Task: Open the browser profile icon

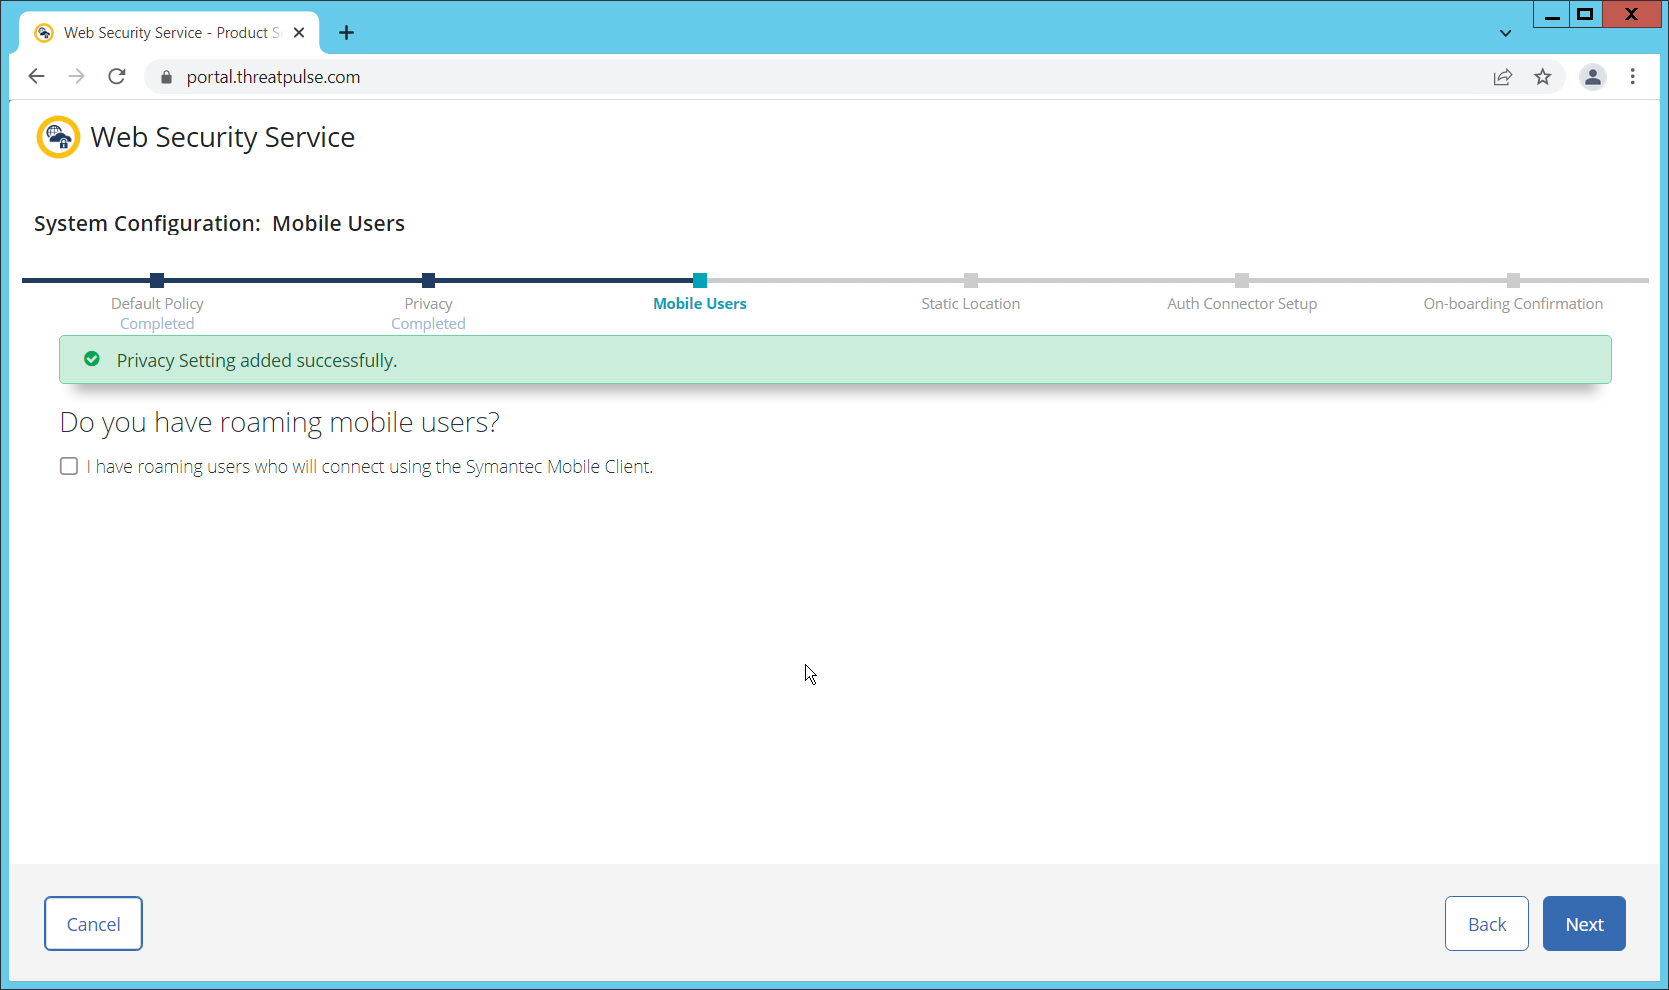Action: click(x=1592, y=77)
